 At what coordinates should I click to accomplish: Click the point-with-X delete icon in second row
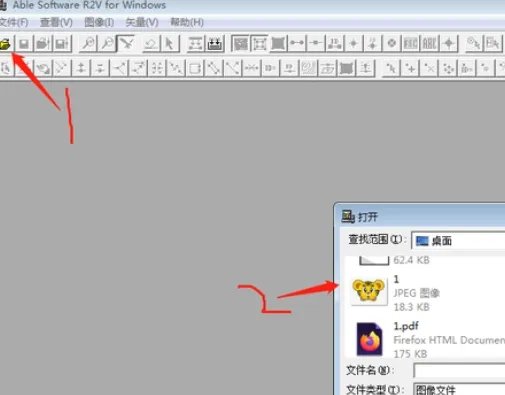click(x=429, y=69)
